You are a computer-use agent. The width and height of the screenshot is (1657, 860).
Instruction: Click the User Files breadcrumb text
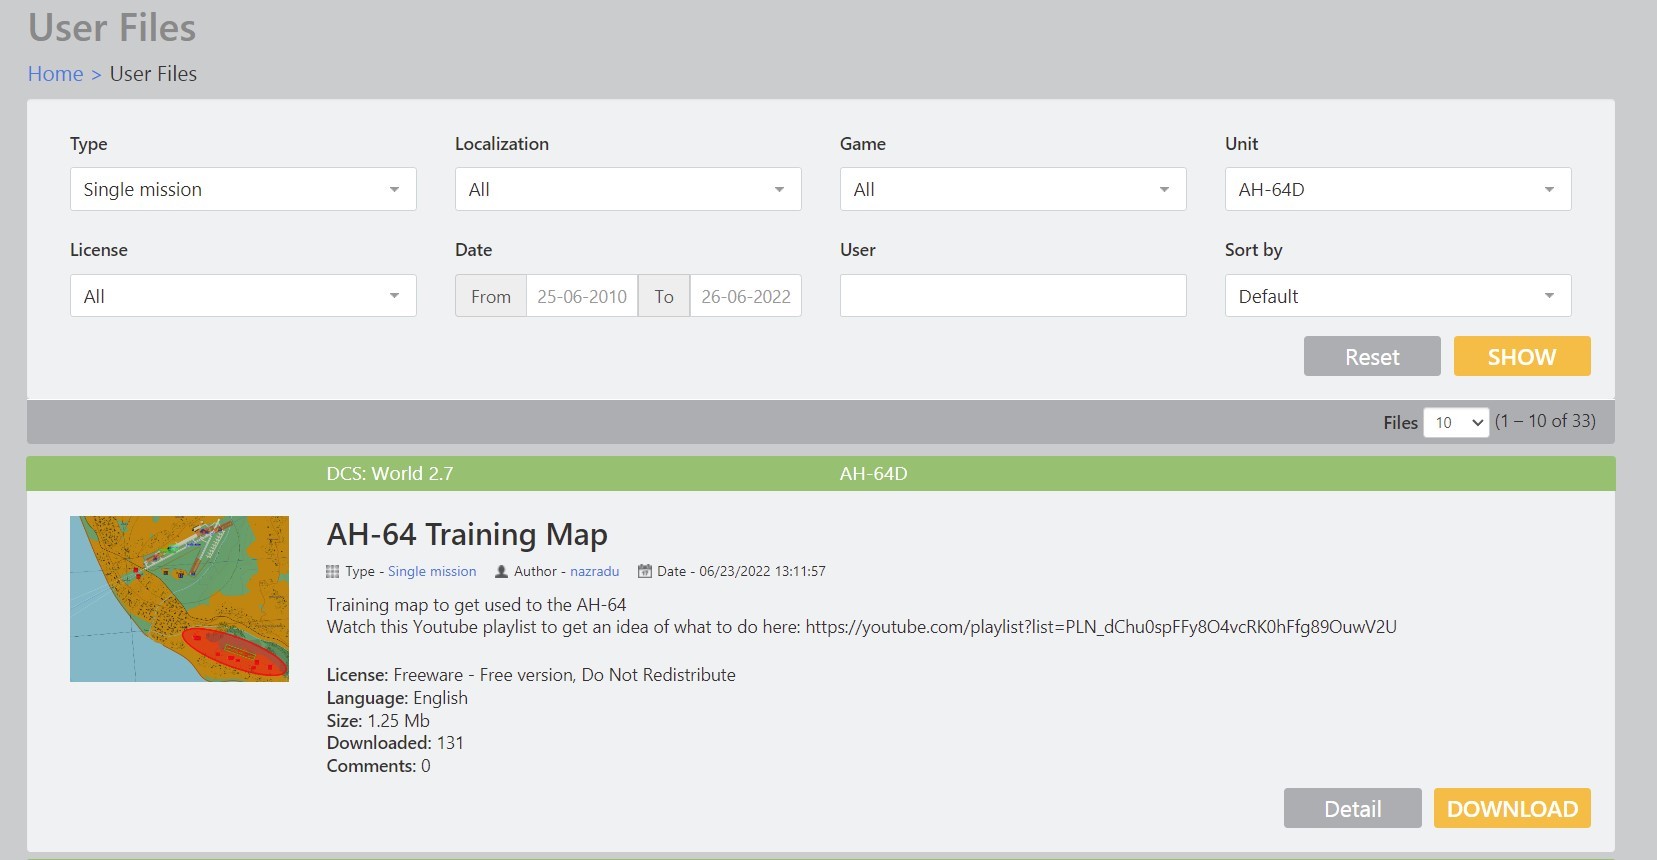click(153, 74)
